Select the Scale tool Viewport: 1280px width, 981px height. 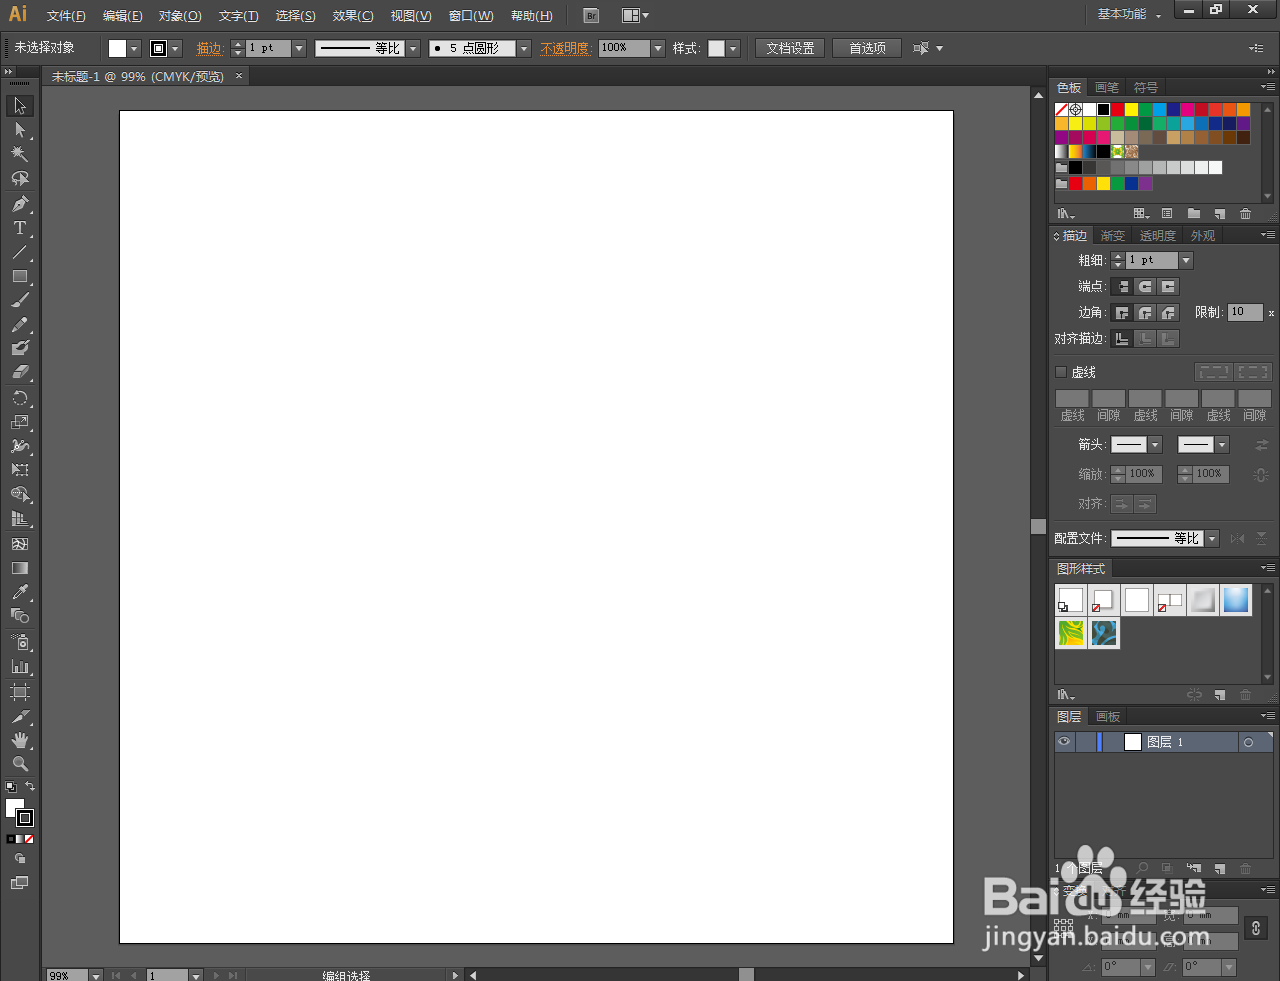pos(20,422)
